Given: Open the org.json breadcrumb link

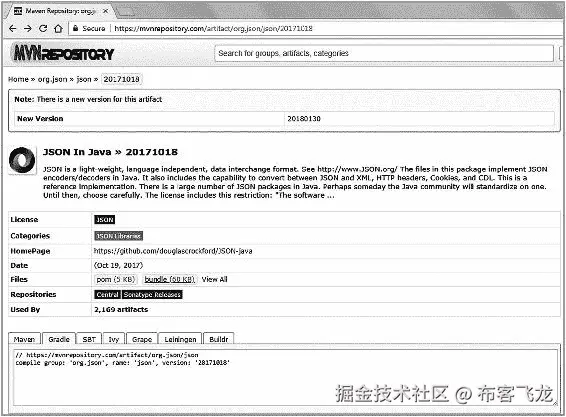Looking at the screenshot, I should pos(52,79).
